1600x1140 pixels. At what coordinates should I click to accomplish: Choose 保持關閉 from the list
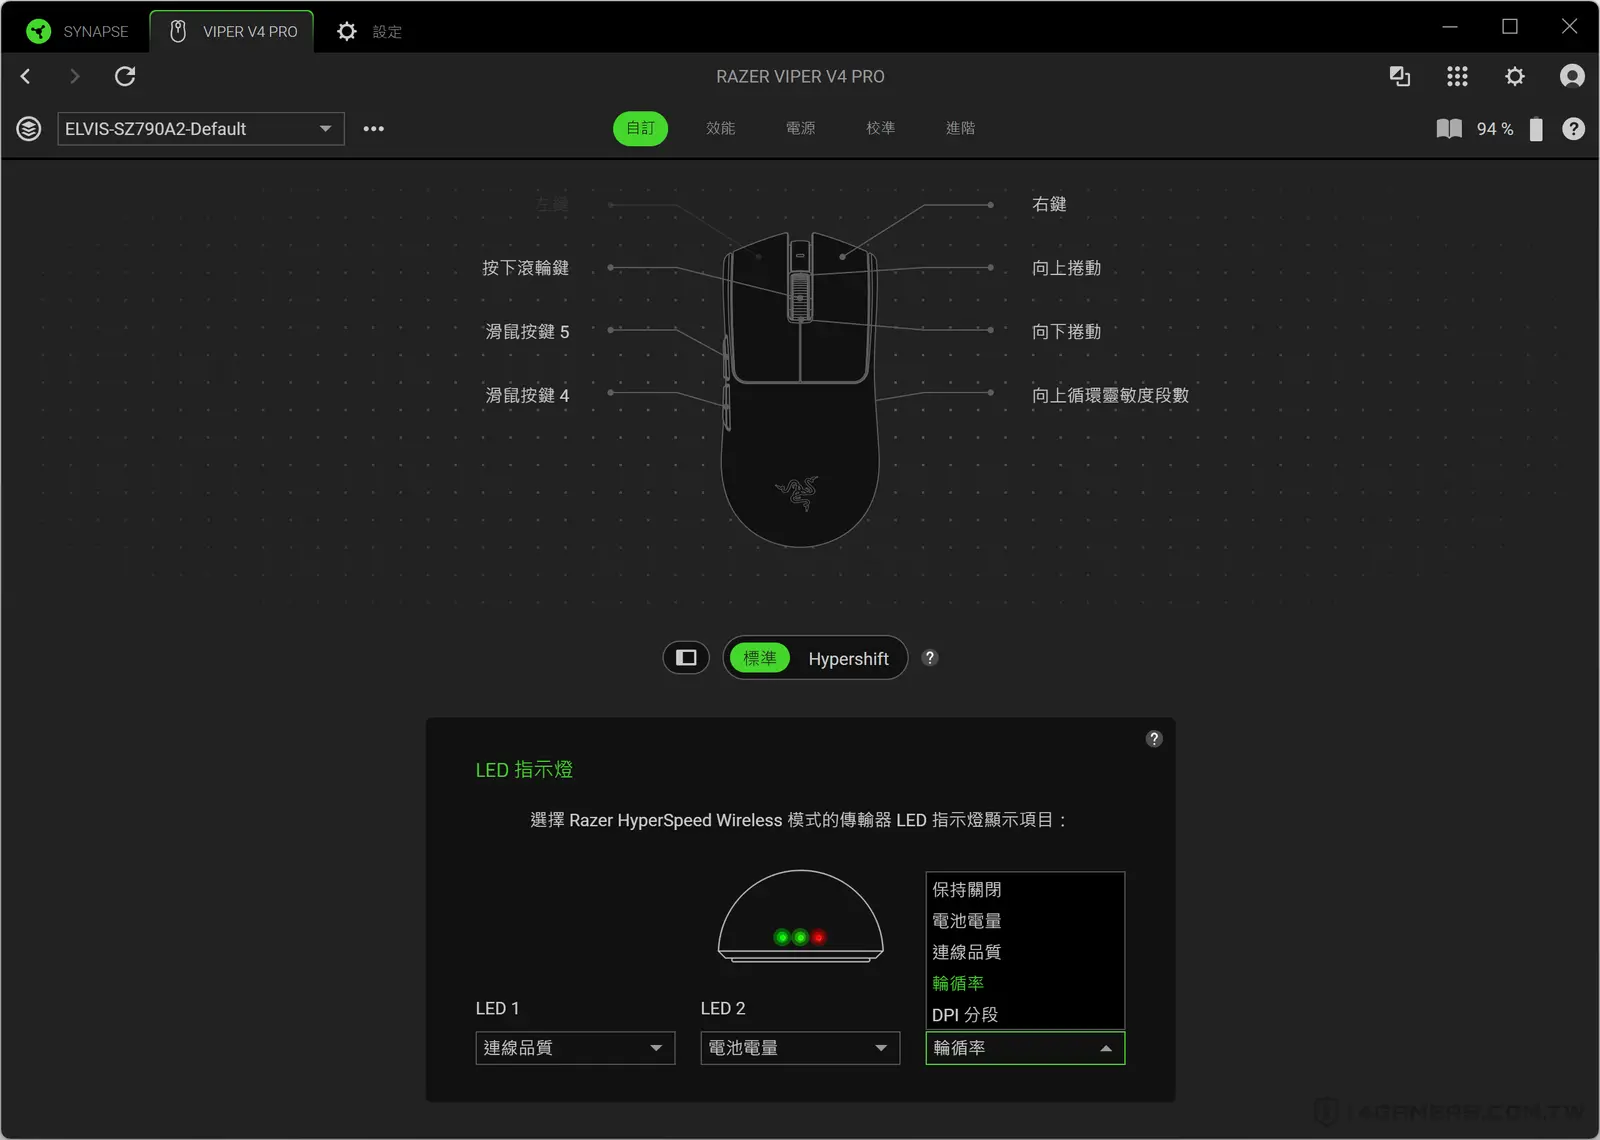click(x=1025, y=889)
